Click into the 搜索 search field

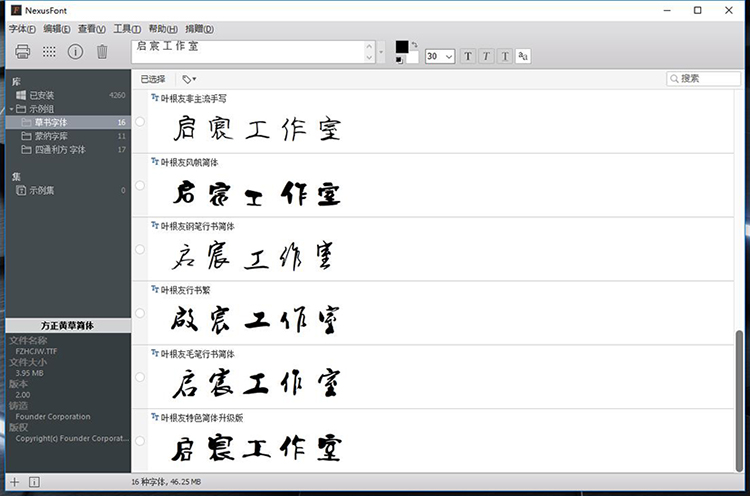tap(703, 79)
